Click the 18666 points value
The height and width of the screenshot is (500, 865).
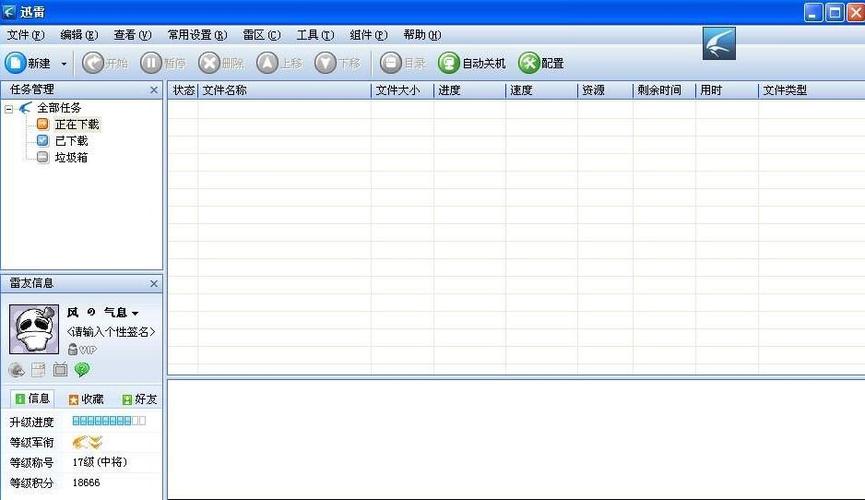86,482
